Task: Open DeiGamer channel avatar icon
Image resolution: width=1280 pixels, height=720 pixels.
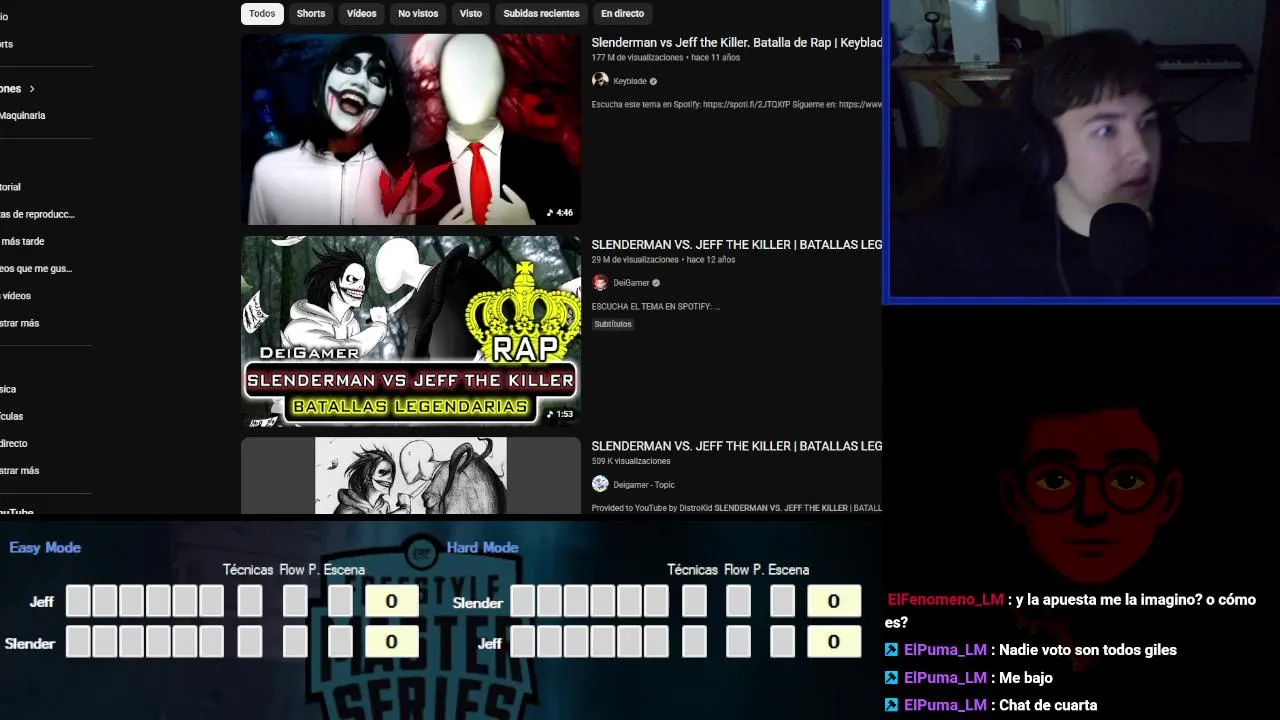Action: click(600, 283)
